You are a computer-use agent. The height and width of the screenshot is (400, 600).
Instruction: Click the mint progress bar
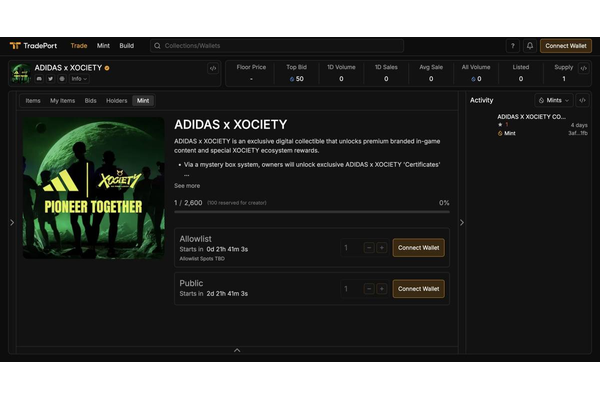click(x=312, y=212)
